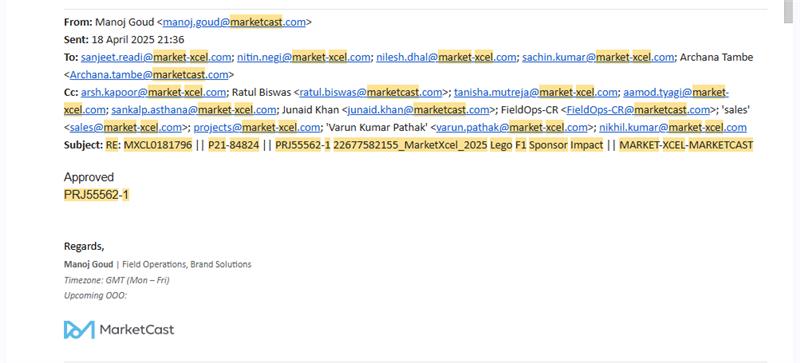Image resolution: width=800 pixels, height=363 pixels.
Task: Click tanisha.mutreja@market-xcel.com link
Action: (x=536, y=92)
